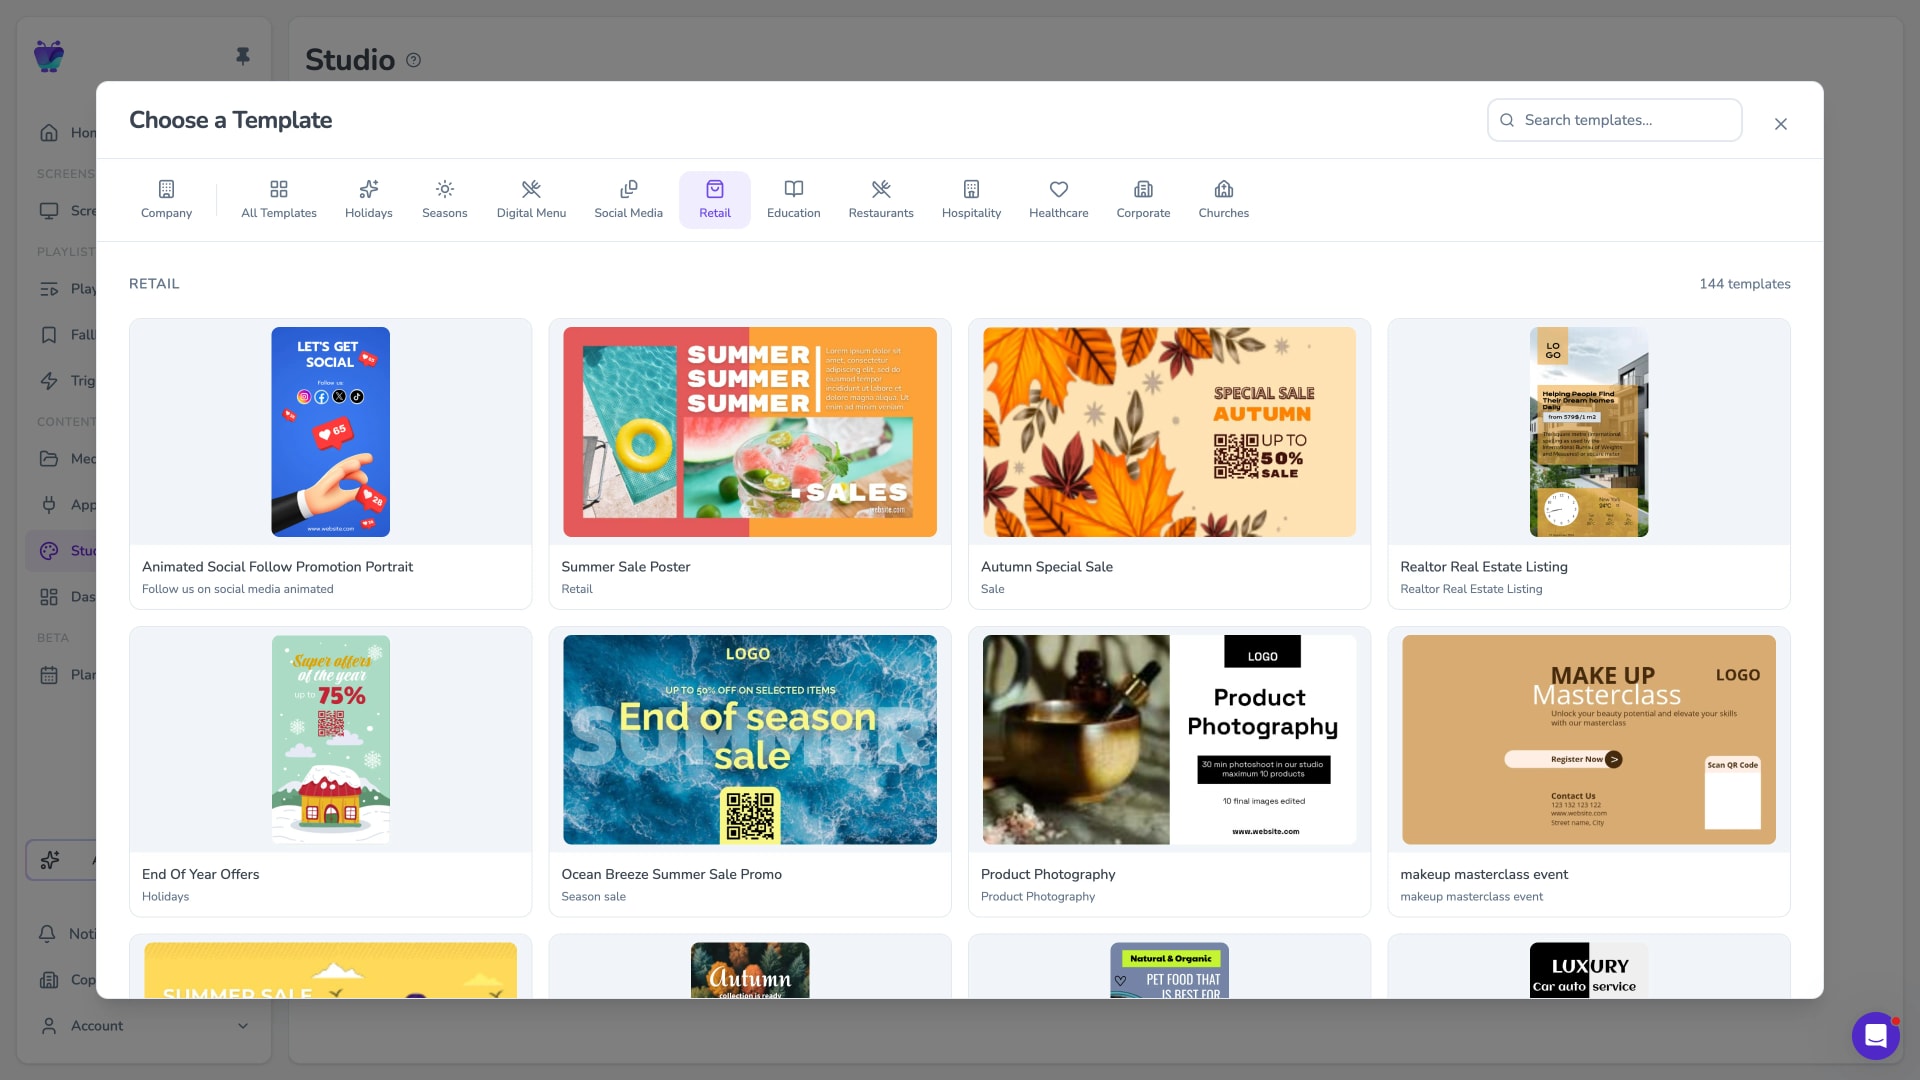Switch to the Corporate category tab
Viewport: 1920px width, 1080px height.
pos(1143,200)
